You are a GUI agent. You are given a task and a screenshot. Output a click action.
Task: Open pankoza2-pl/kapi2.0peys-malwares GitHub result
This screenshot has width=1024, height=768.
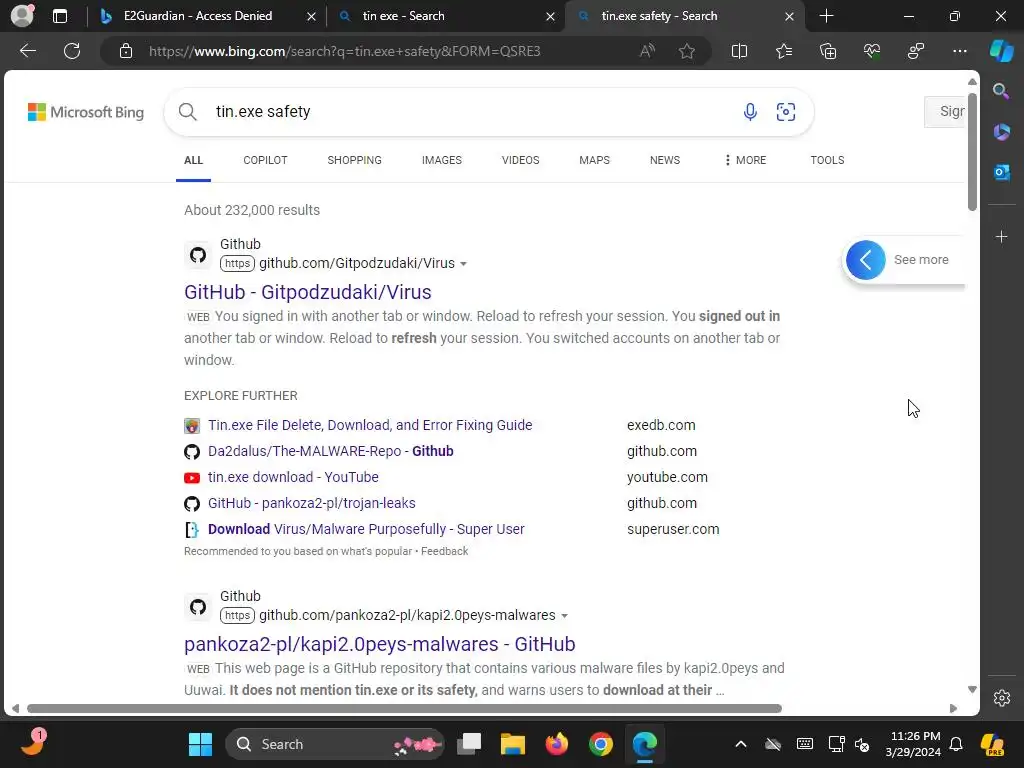click(x=379, y=644)
